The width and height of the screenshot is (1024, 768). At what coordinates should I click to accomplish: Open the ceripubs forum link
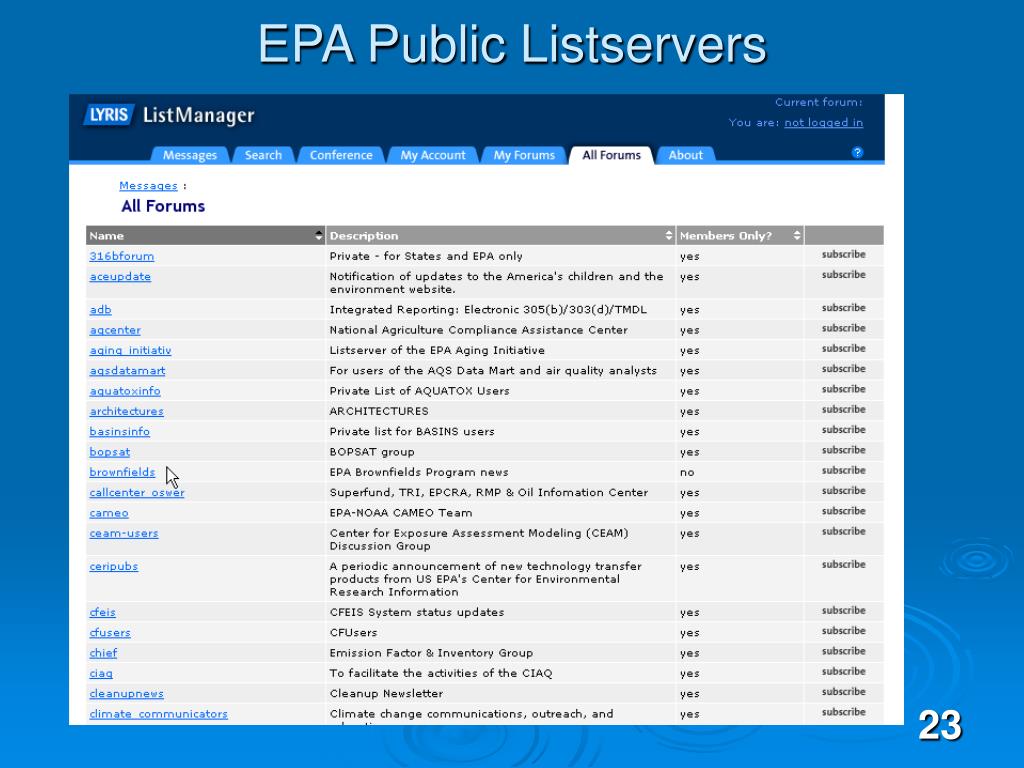(114, 567)
